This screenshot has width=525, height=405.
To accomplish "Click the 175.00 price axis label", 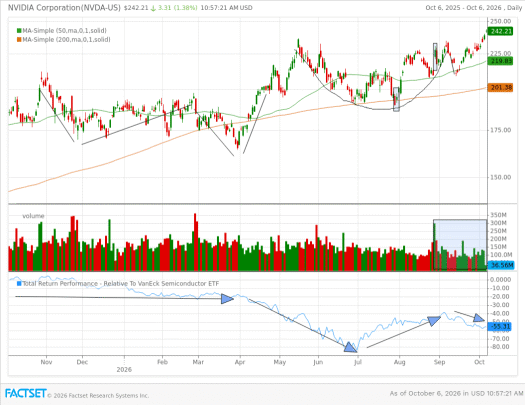I will click(x=501, y=130).
